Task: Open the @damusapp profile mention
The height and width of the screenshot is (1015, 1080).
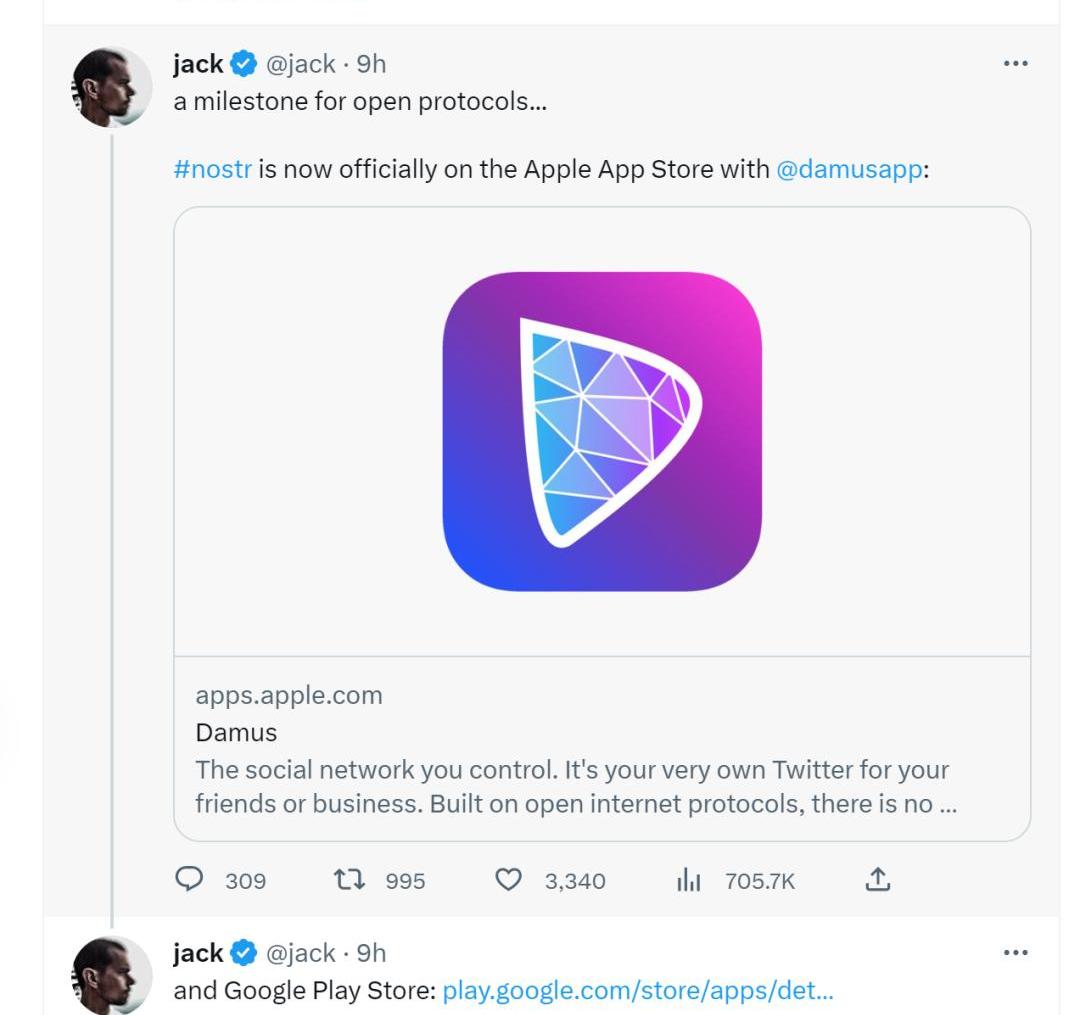Action: tap(849, 169)
